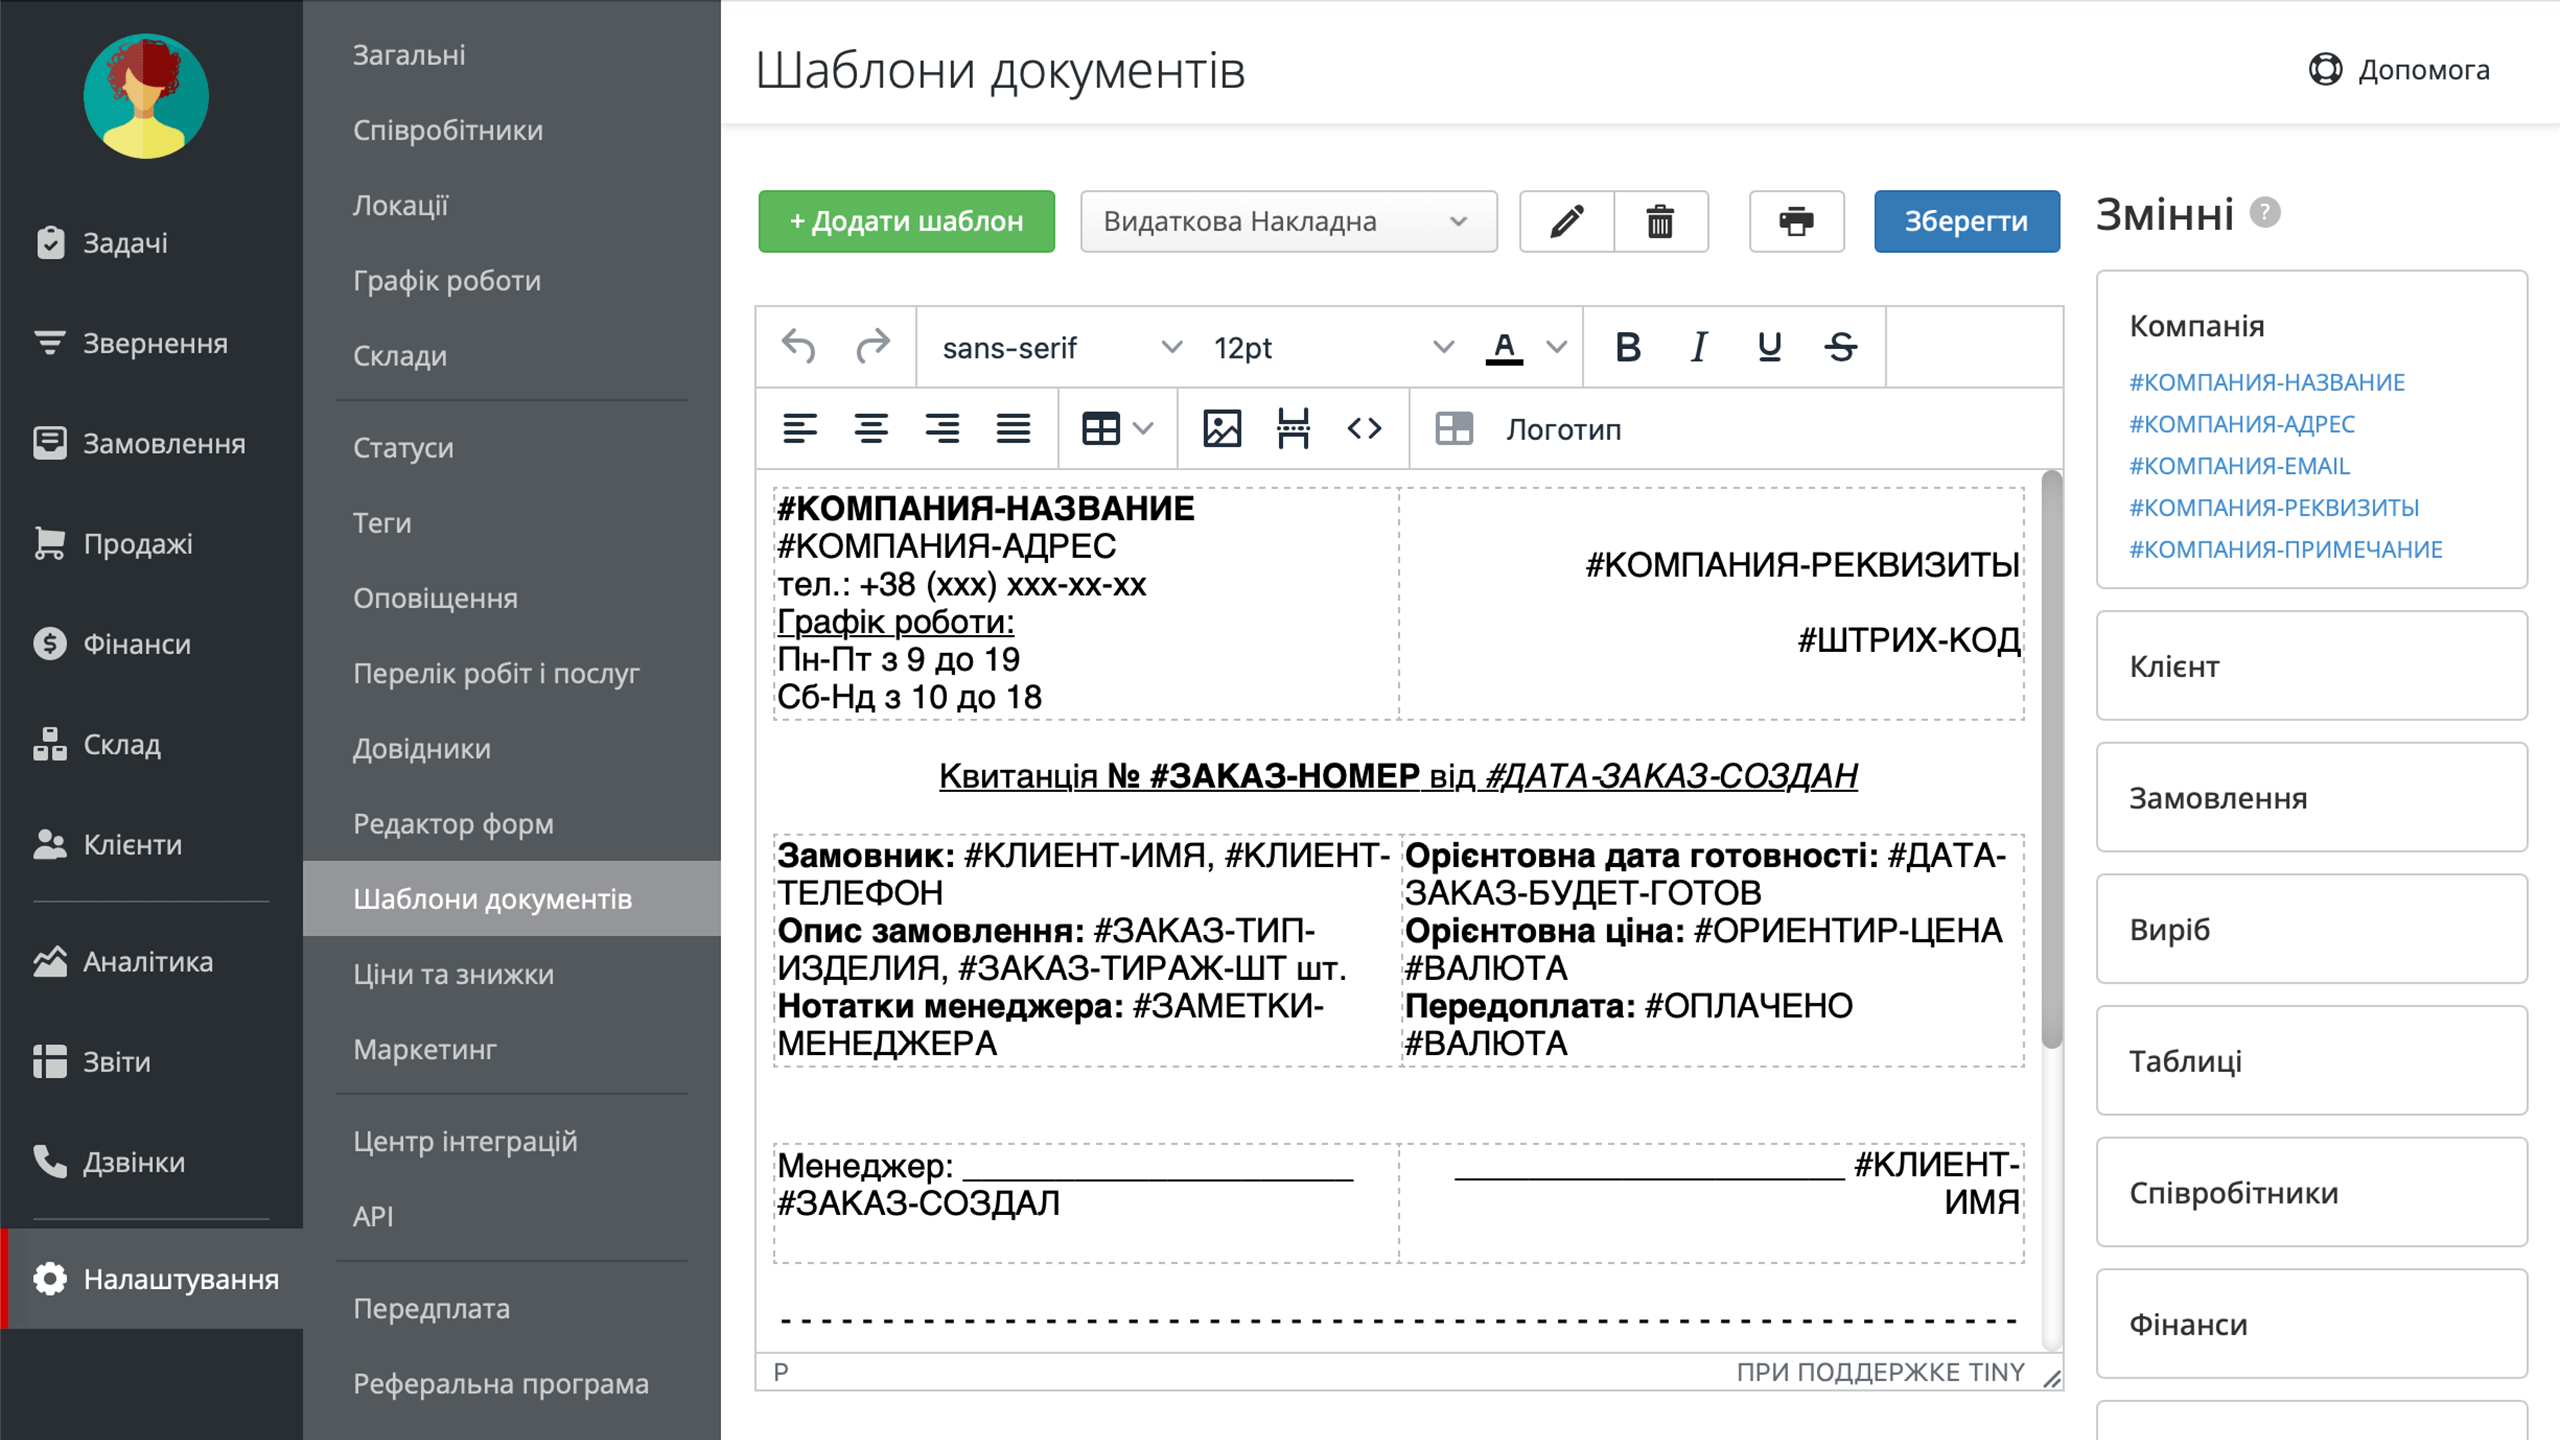The width and height of the screenshot is (2560, 1440).
Task: Open the 12pt font size dropdown
Action: click(1332, 347)
